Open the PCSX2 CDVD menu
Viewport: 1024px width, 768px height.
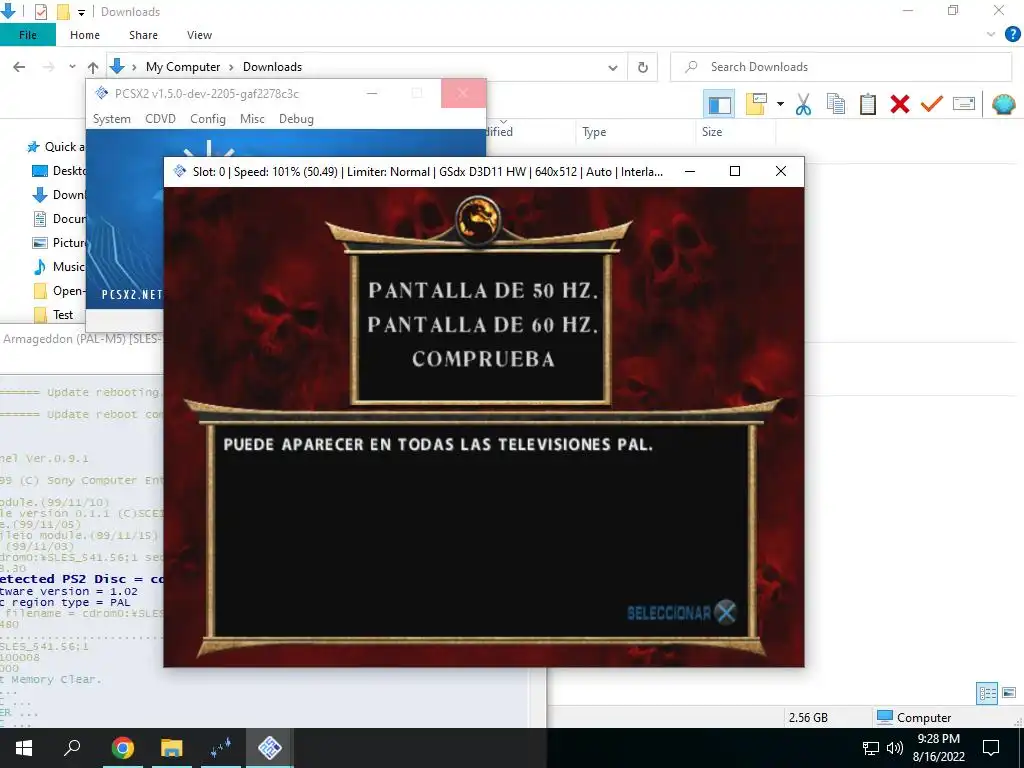pyautogui.click(x=160, y=119)
